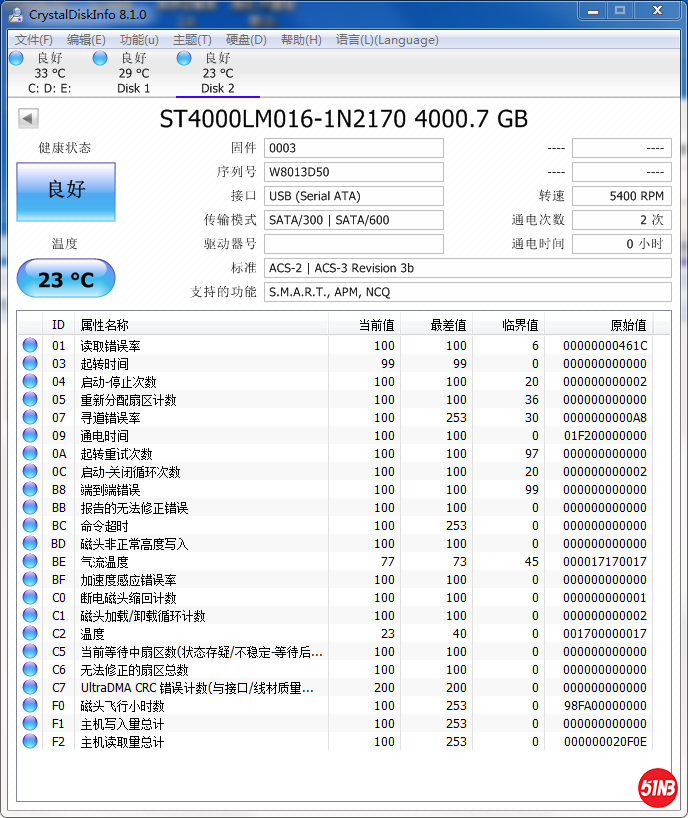Open the 硬盘(D) disk menu

point(246,40)
